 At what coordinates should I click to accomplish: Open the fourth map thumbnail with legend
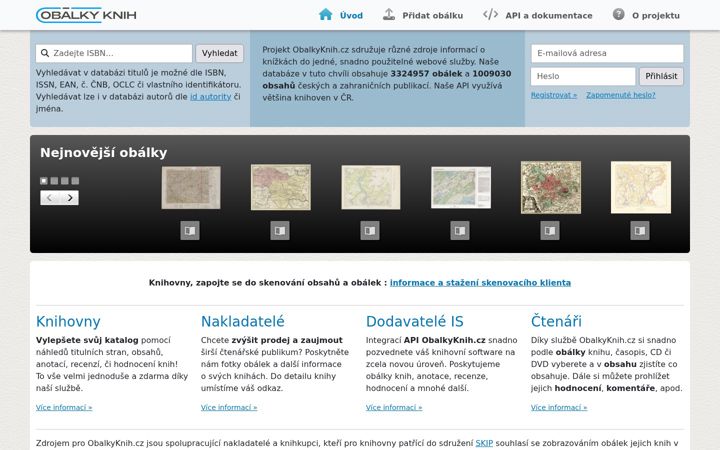[461, 187]
